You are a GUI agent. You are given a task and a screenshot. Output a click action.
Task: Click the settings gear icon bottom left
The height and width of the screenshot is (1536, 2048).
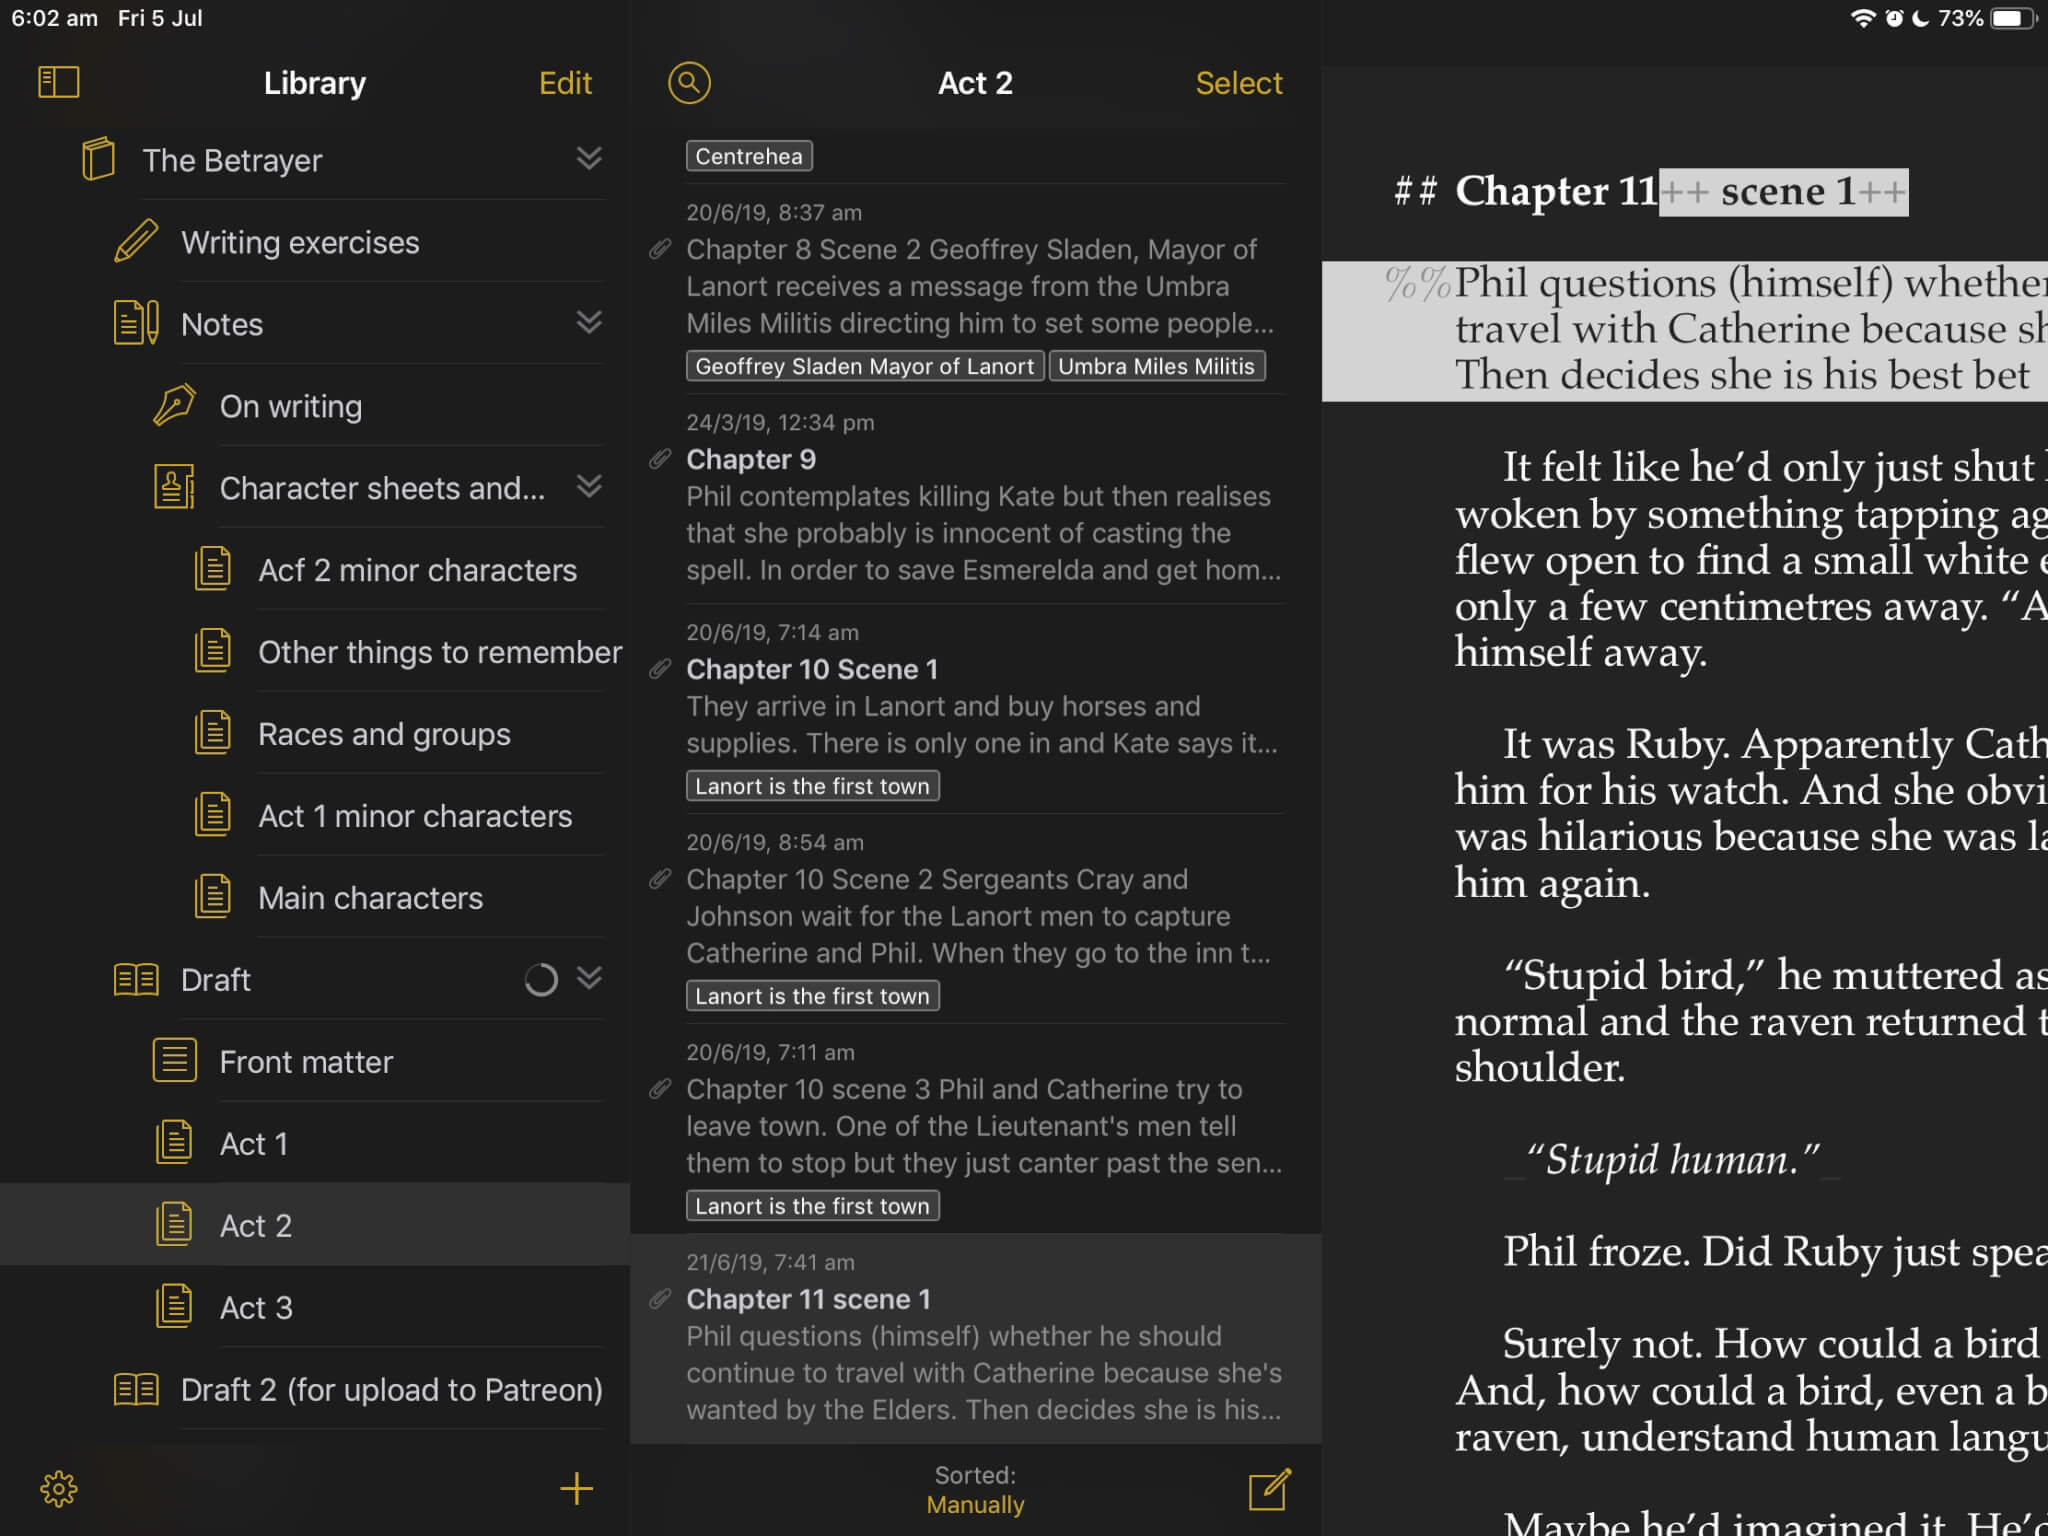tap(58, 1489)
